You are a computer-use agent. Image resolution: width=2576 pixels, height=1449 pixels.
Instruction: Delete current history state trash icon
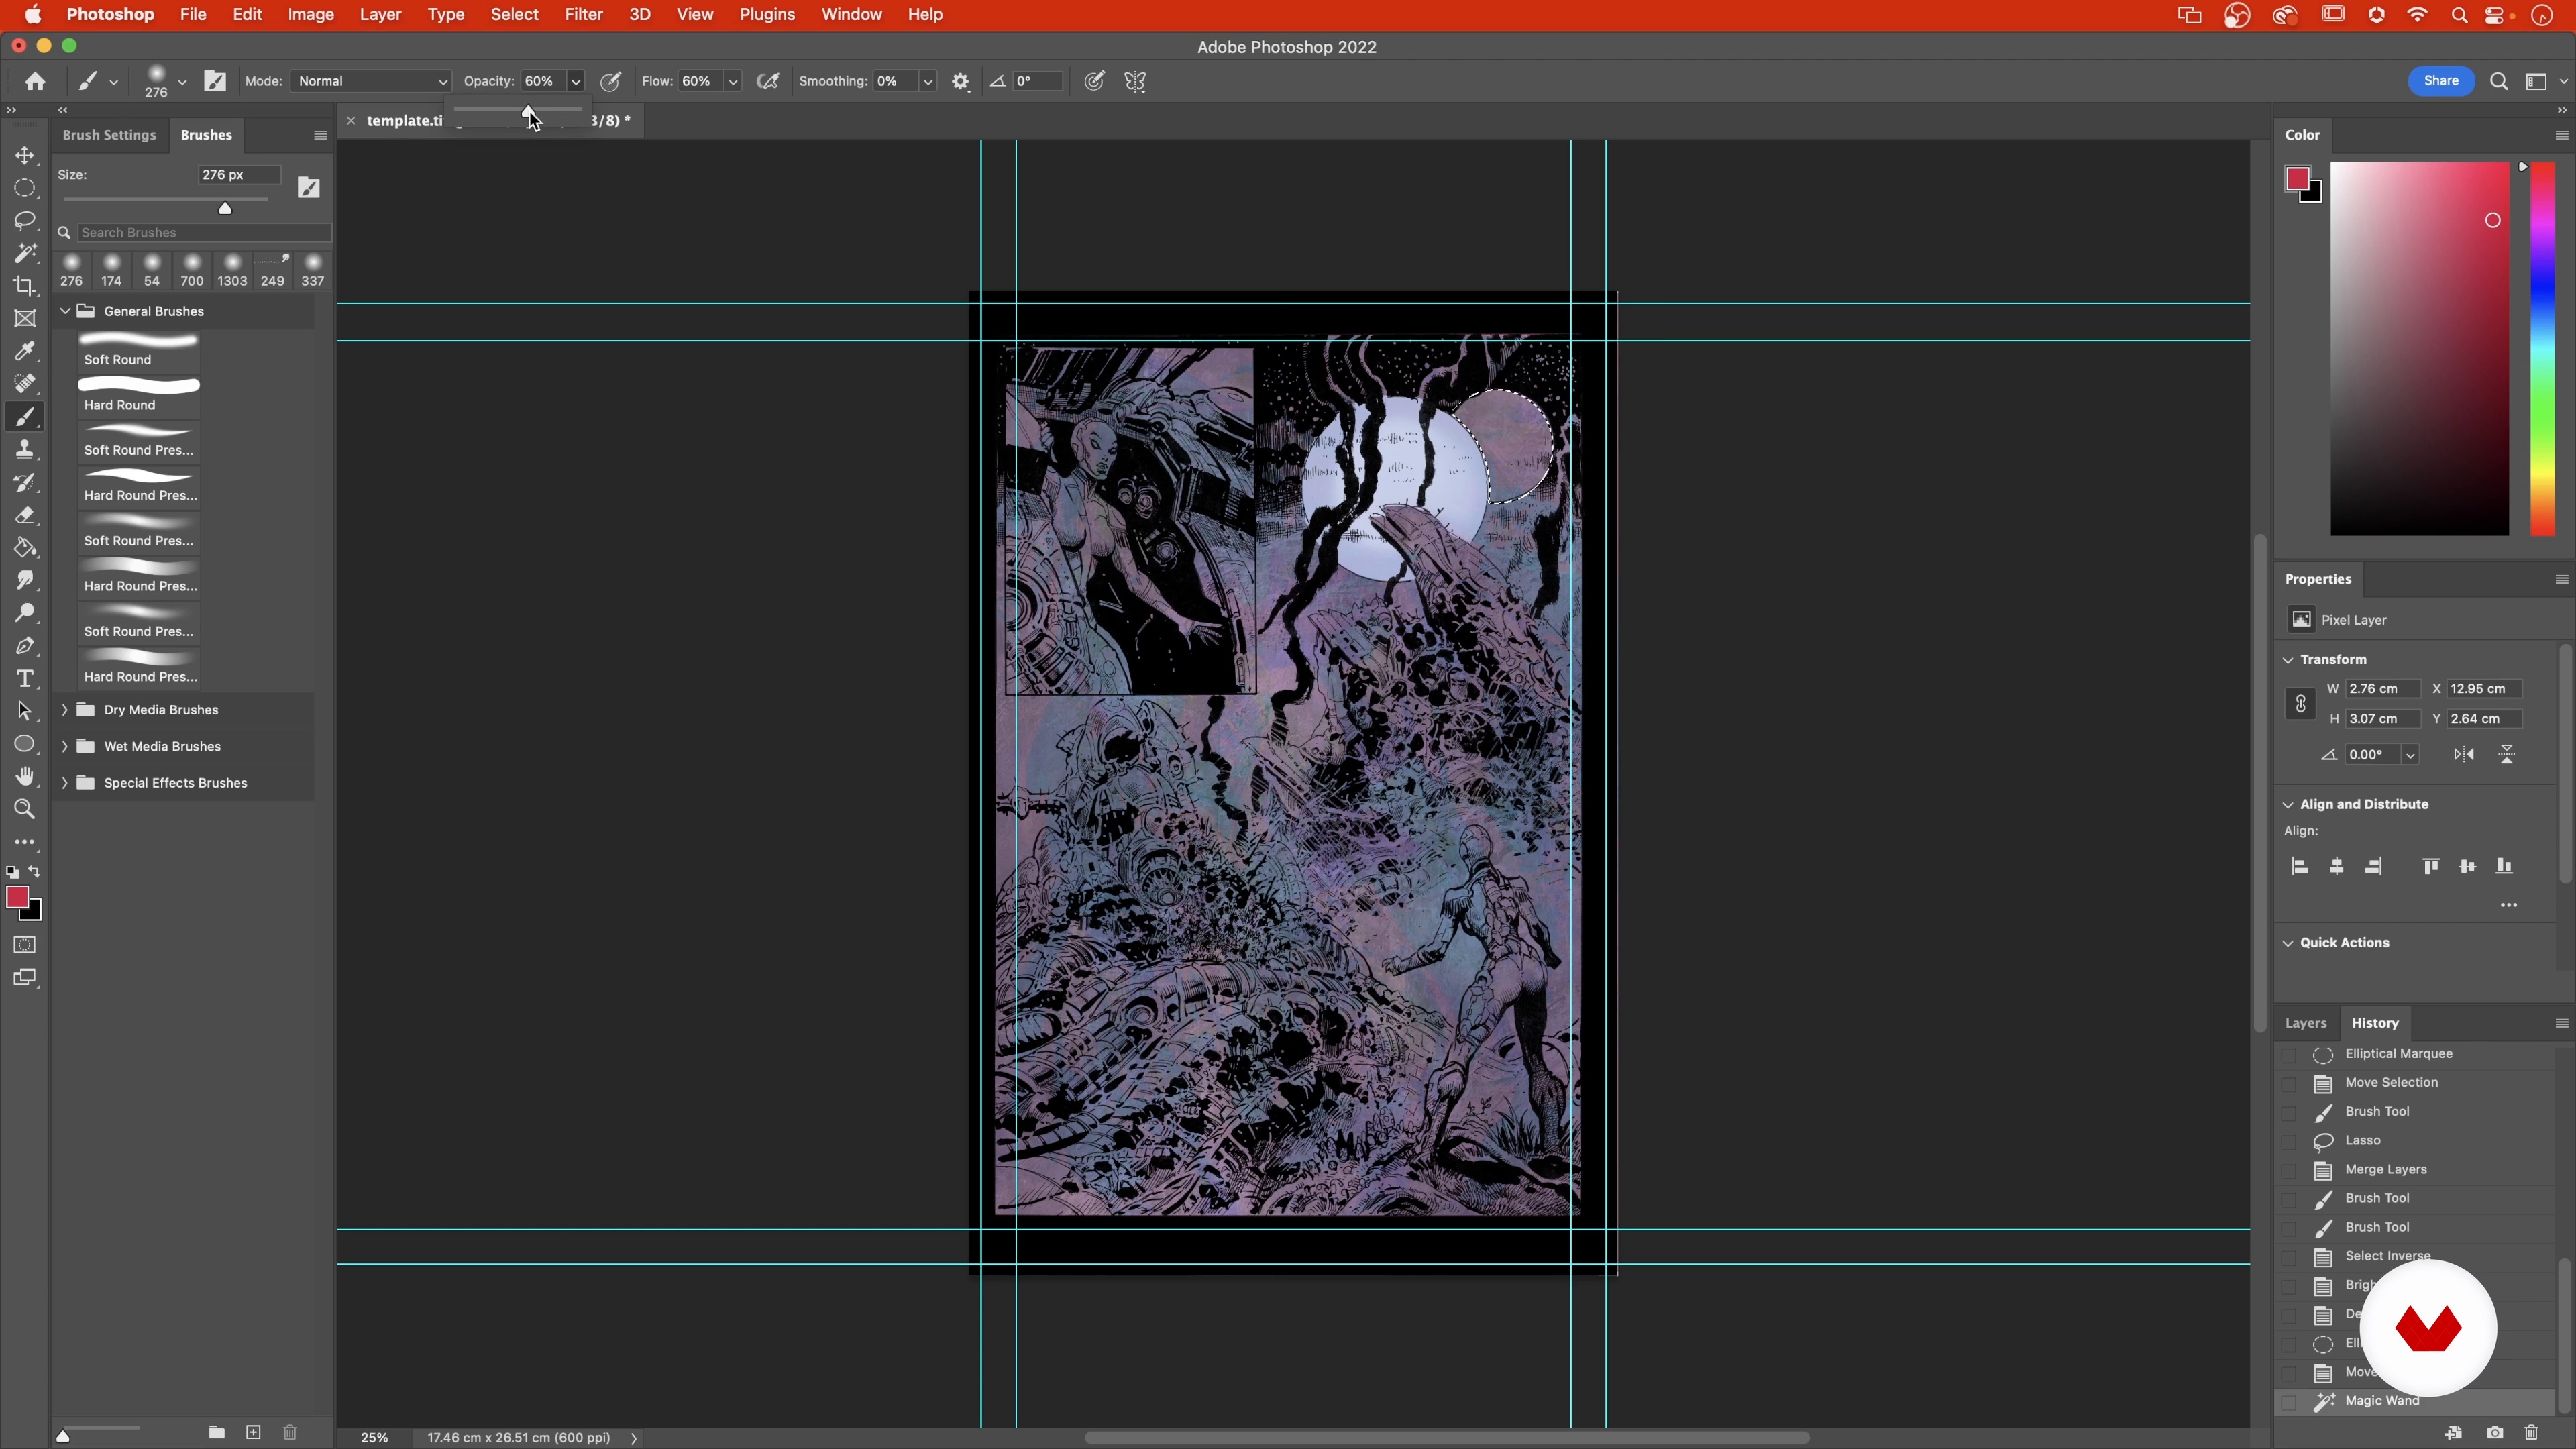pyautogui.click(x=2531, y=1433)
